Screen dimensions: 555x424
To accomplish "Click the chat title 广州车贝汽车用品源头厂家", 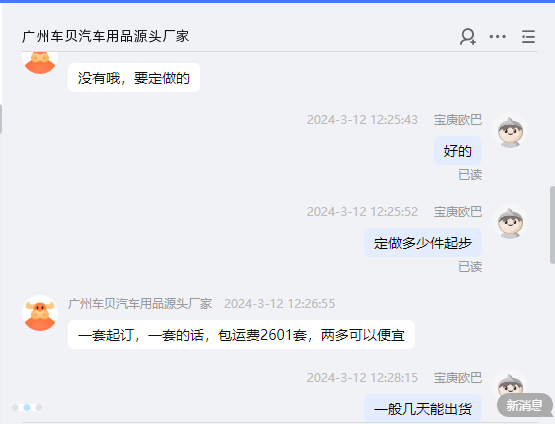I will coord(105,36).
